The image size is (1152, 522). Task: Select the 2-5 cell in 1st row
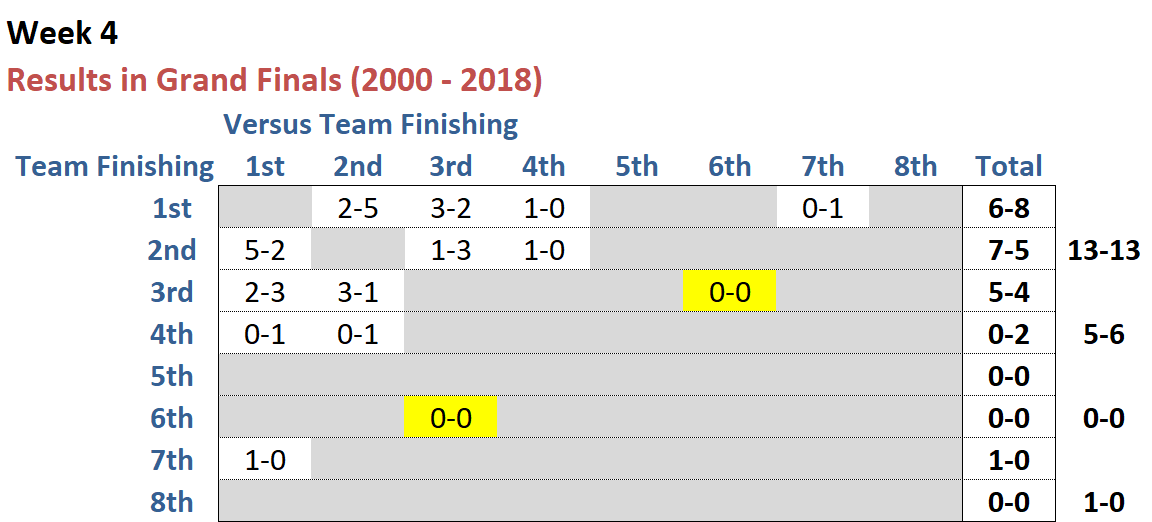pyautogui.click(x=358, y=208)
